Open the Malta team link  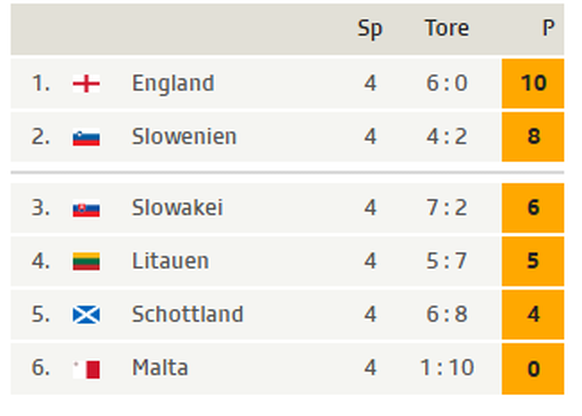160,368
